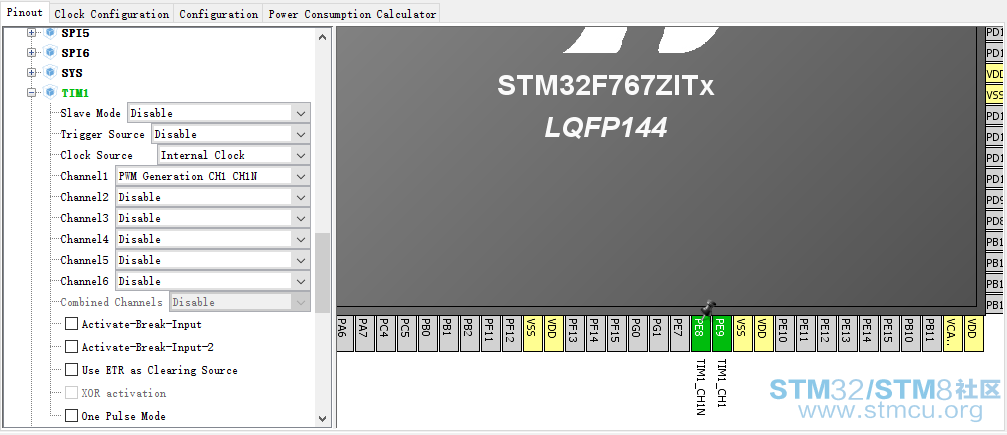
Task: Select pin PF15 on the chip
Action: (x=617, y=333)
